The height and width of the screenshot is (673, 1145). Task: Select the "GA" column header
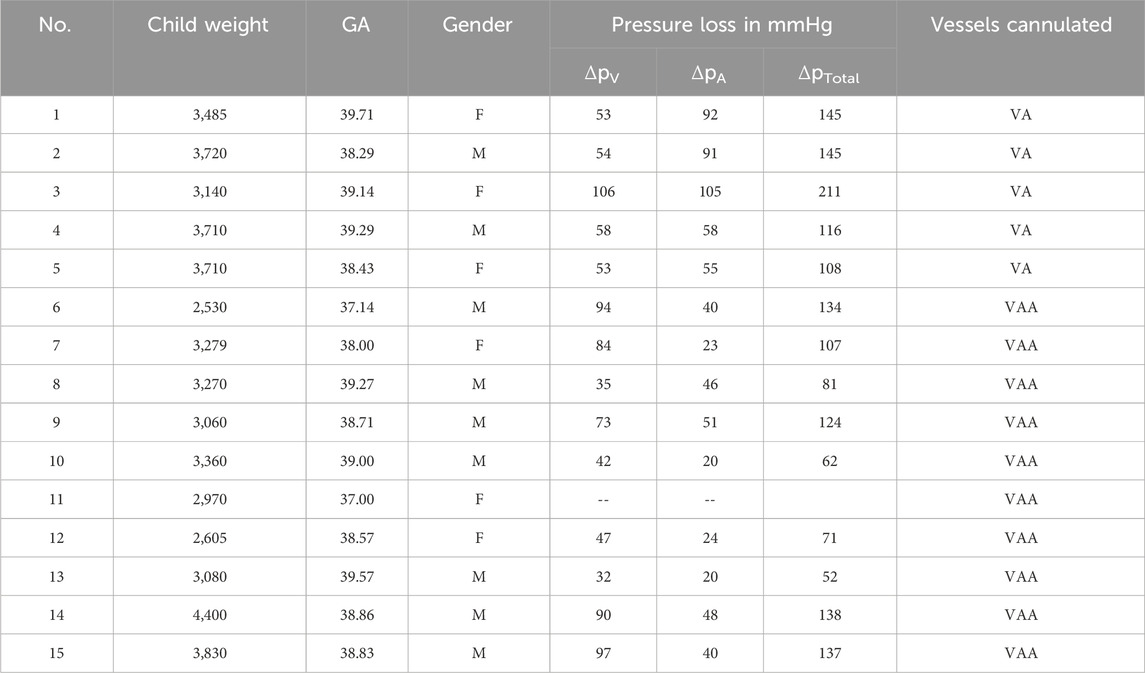coord(356,25)
